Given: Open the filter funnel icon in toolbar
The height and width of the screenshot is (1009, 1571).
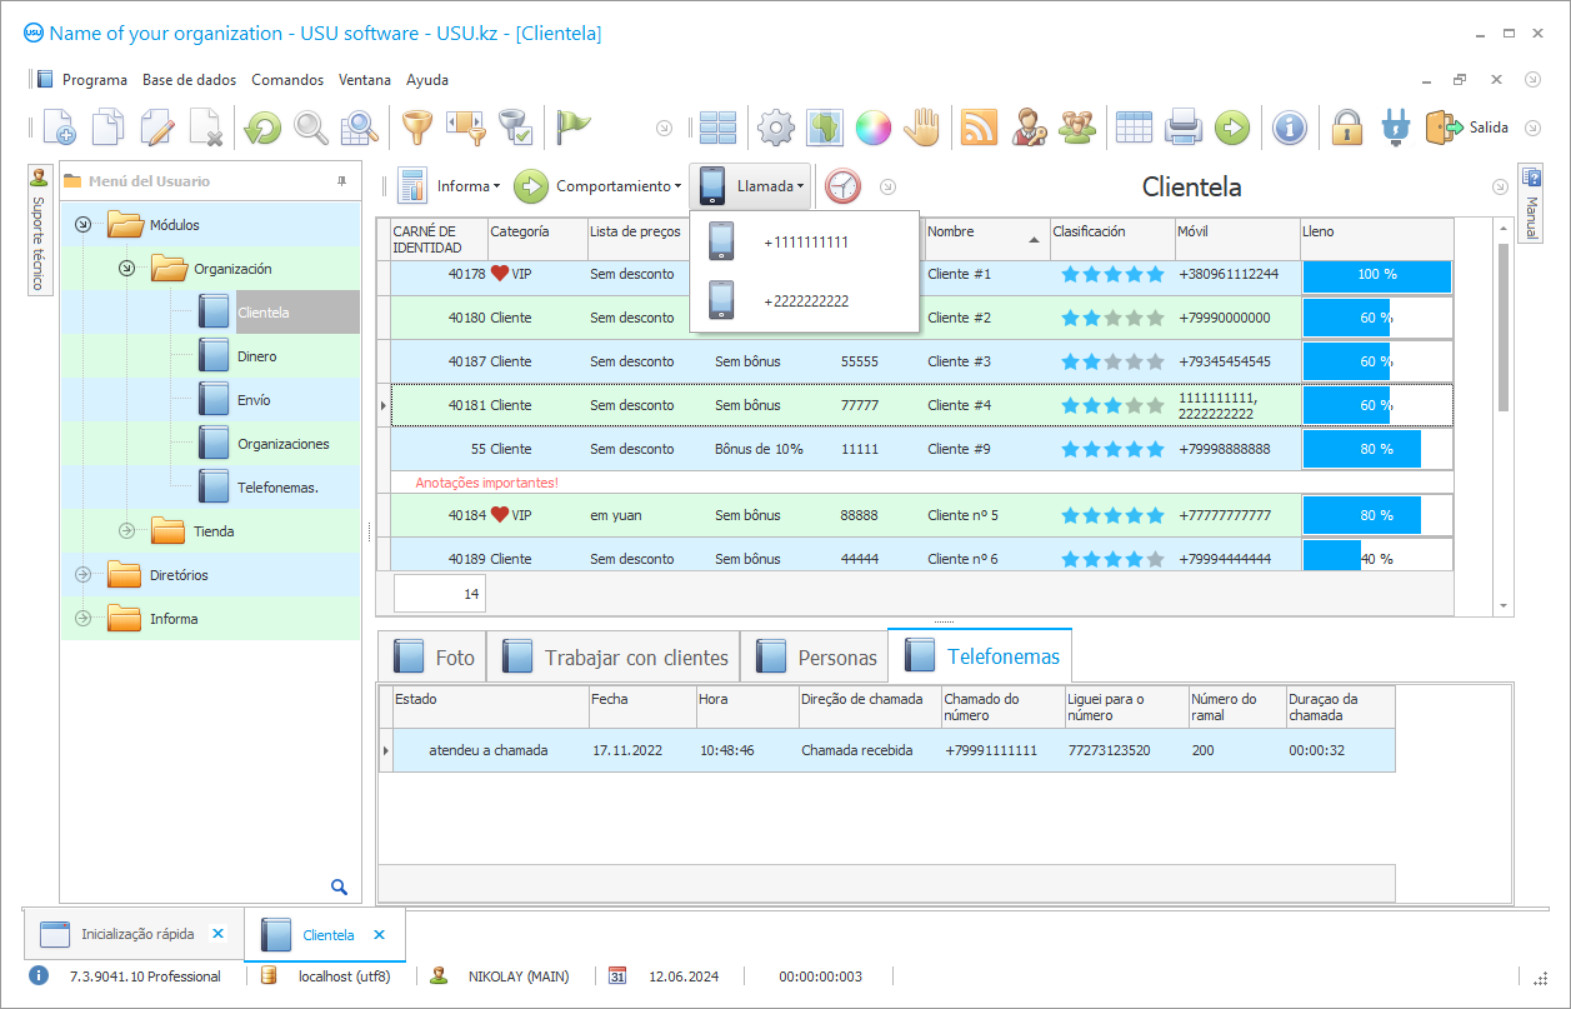Looking at the screenshot, I should (417, 128).
